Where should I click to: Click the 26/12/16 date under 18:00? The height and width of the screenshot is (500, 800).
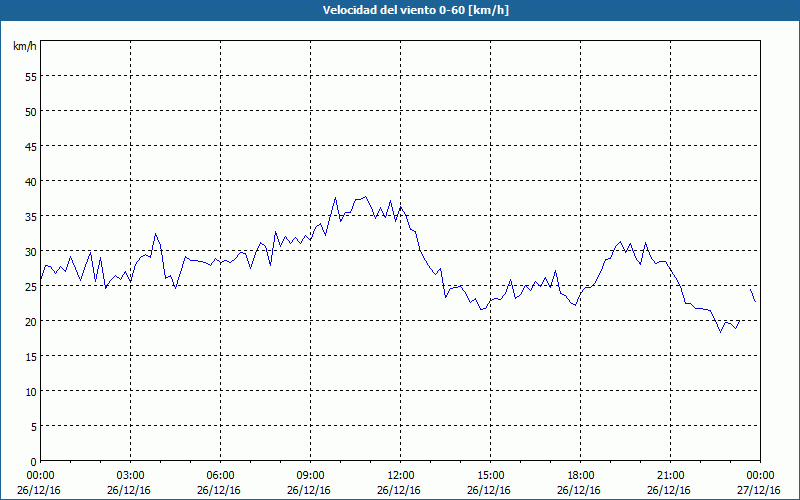click(x=579, y=490)
